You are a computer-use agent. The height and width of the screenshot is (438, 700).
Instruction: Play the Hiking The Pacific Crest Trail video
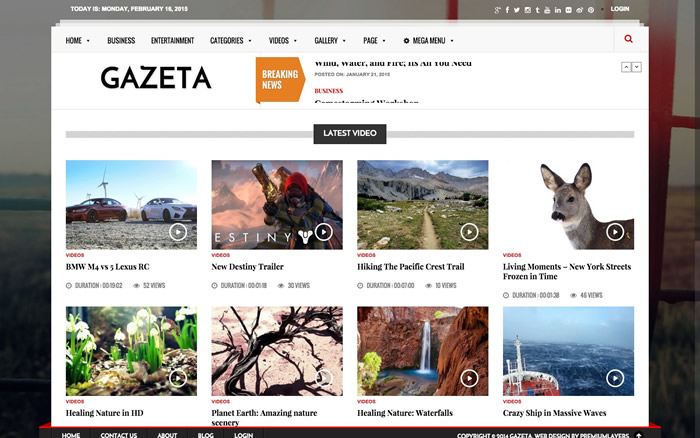point(469,232)
